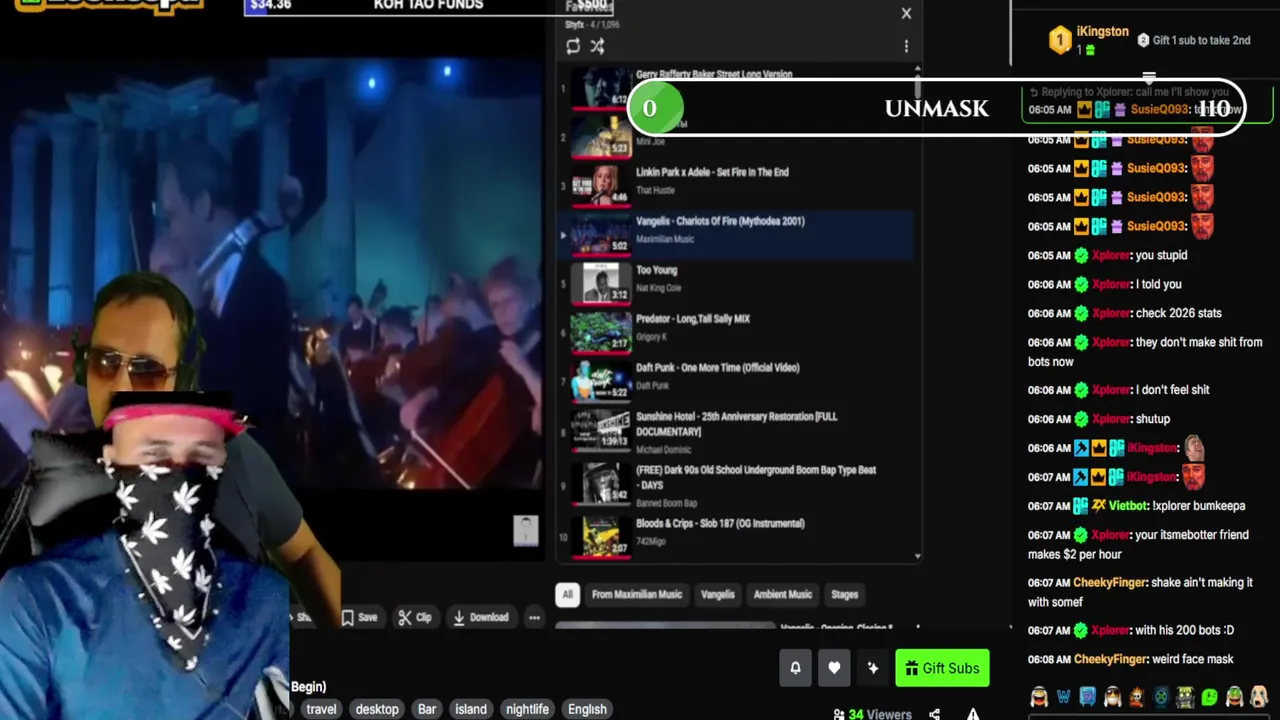Select the All filter chip

pos(567,594)
